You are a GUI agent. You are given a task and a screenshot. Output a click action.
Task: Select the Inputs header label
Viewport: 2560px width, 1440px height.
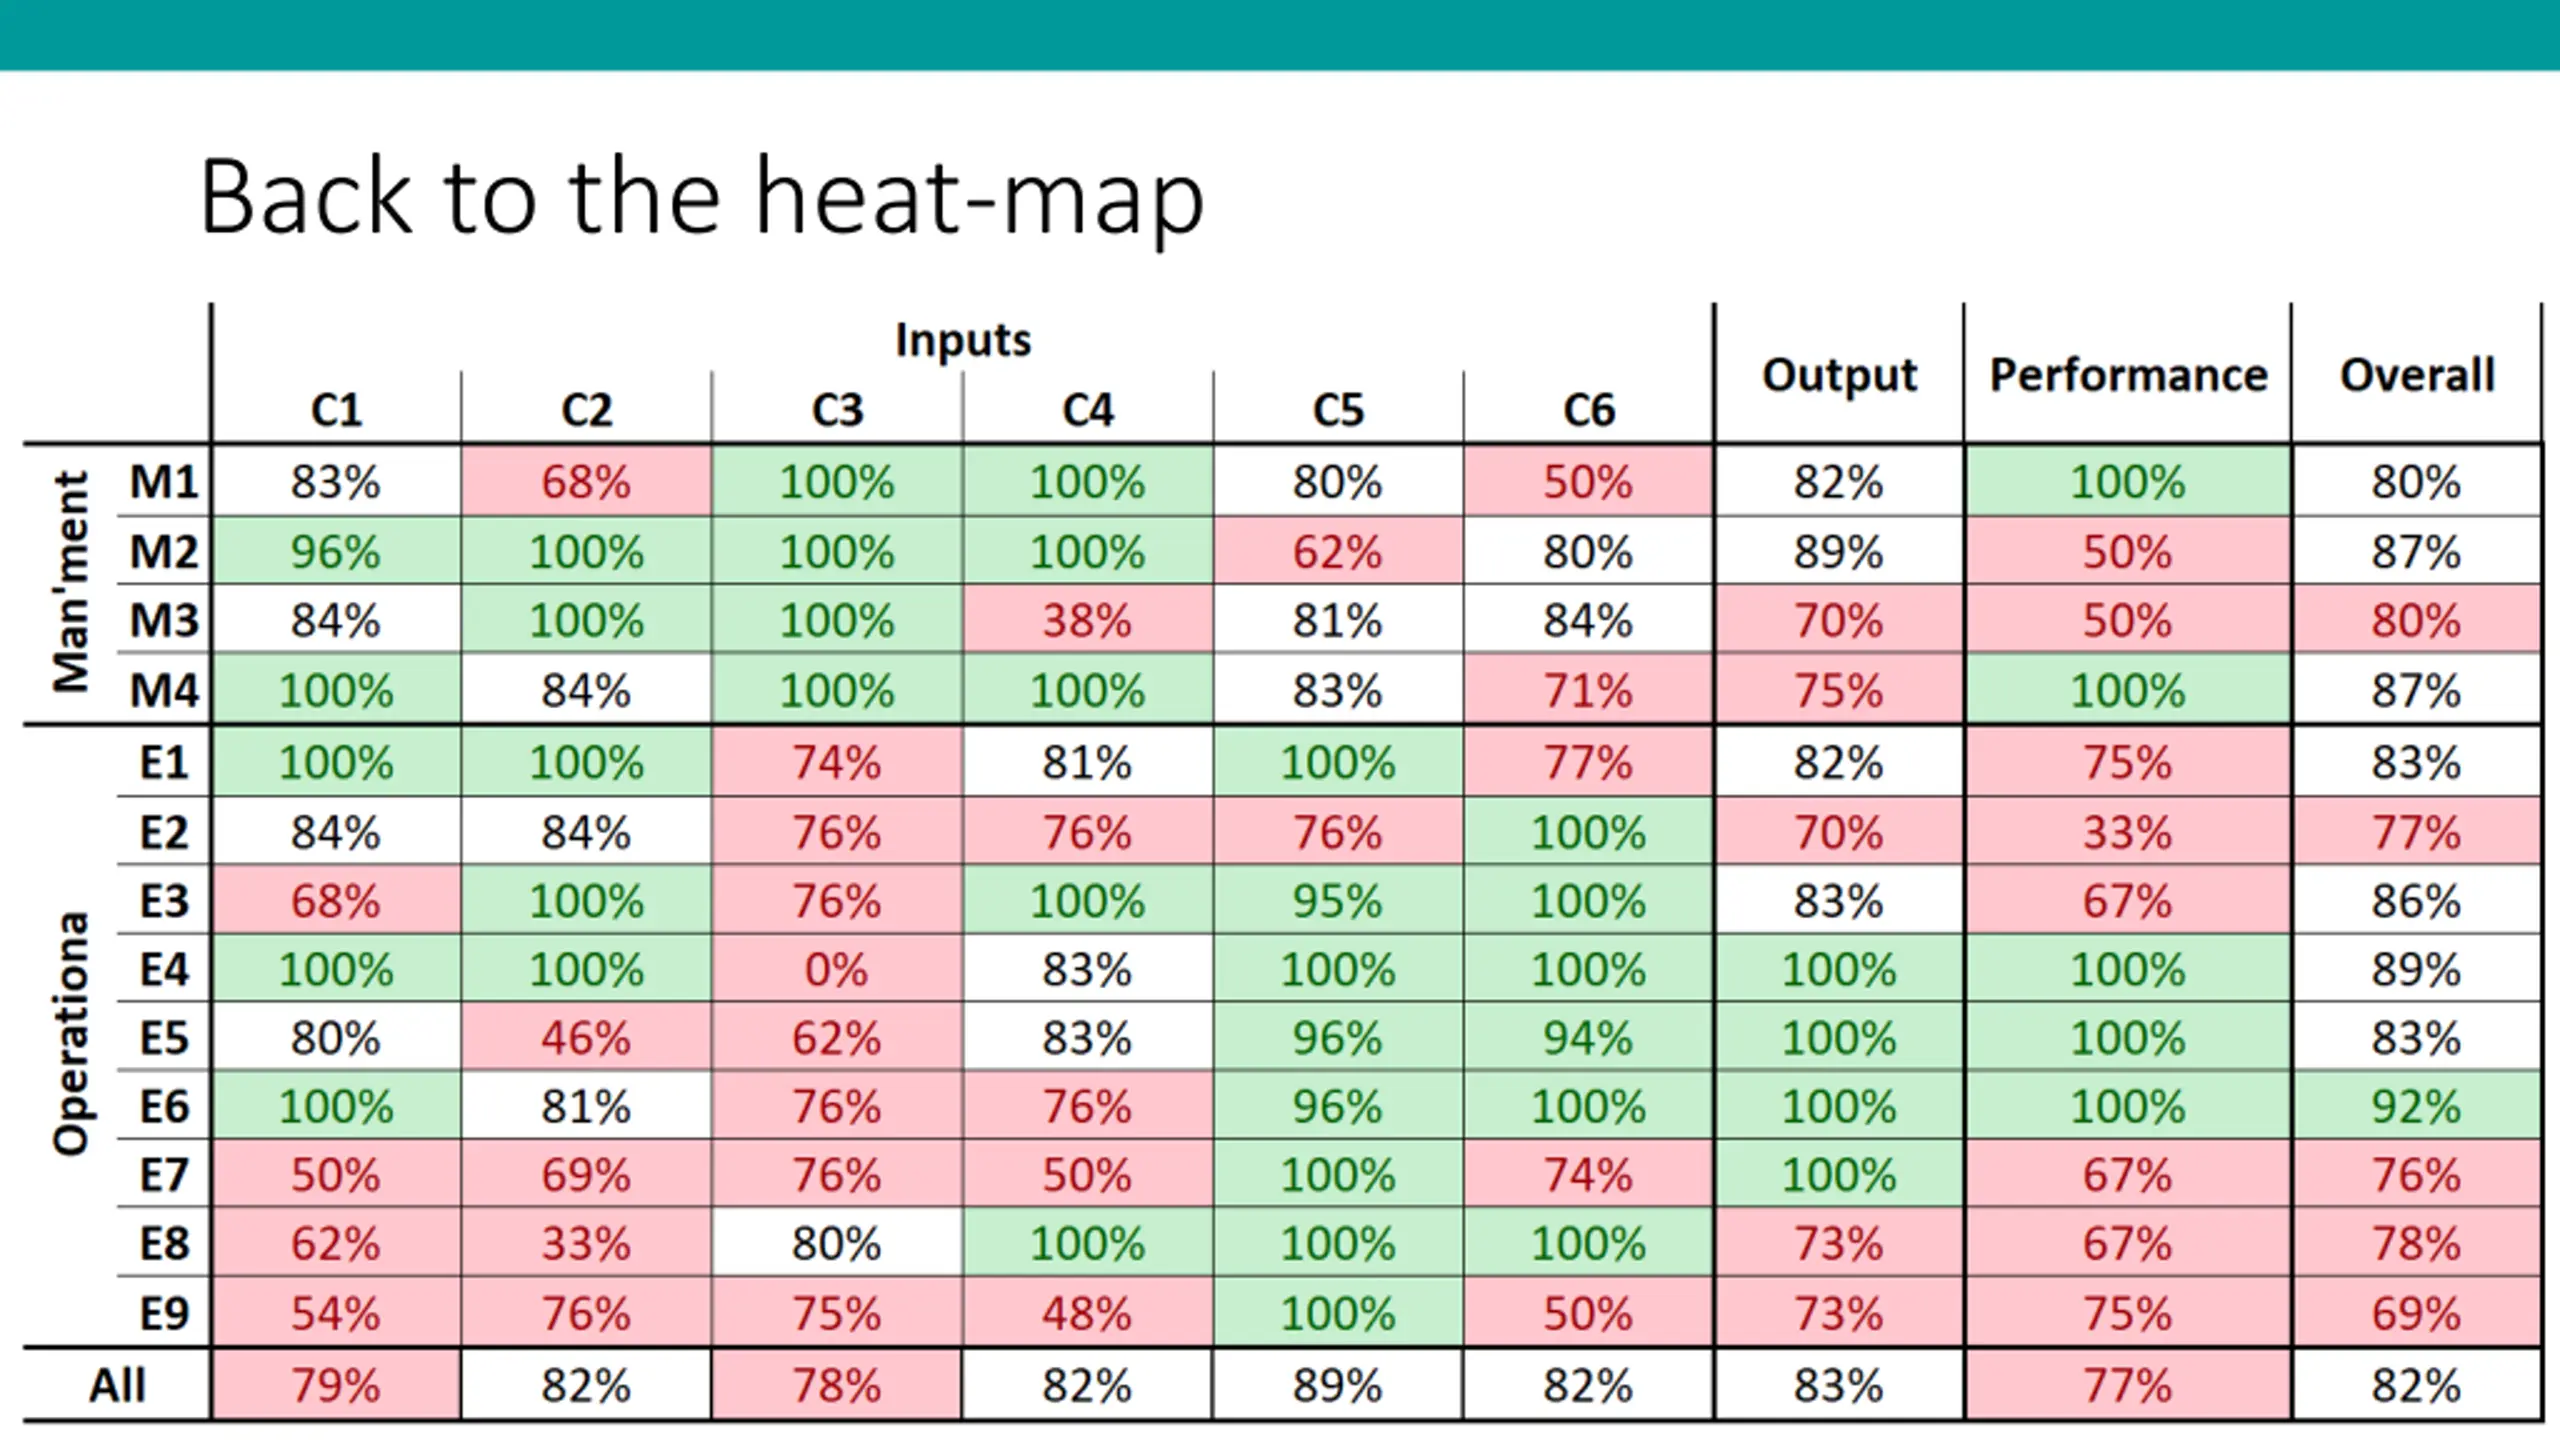(x=963, y=340)
